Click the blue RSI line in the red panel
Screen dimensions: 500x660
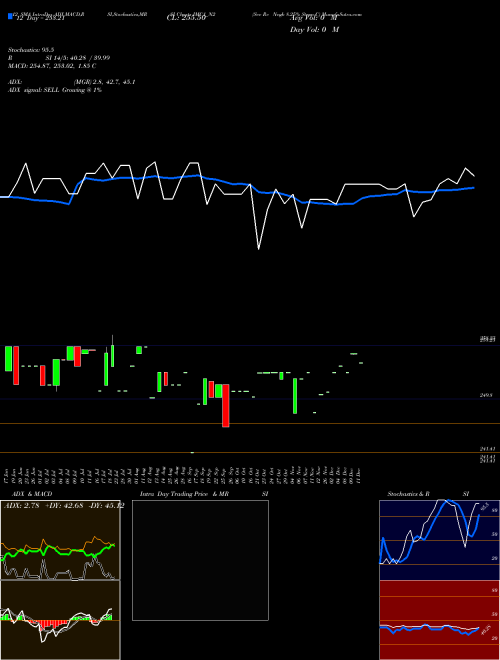point(429,629)
